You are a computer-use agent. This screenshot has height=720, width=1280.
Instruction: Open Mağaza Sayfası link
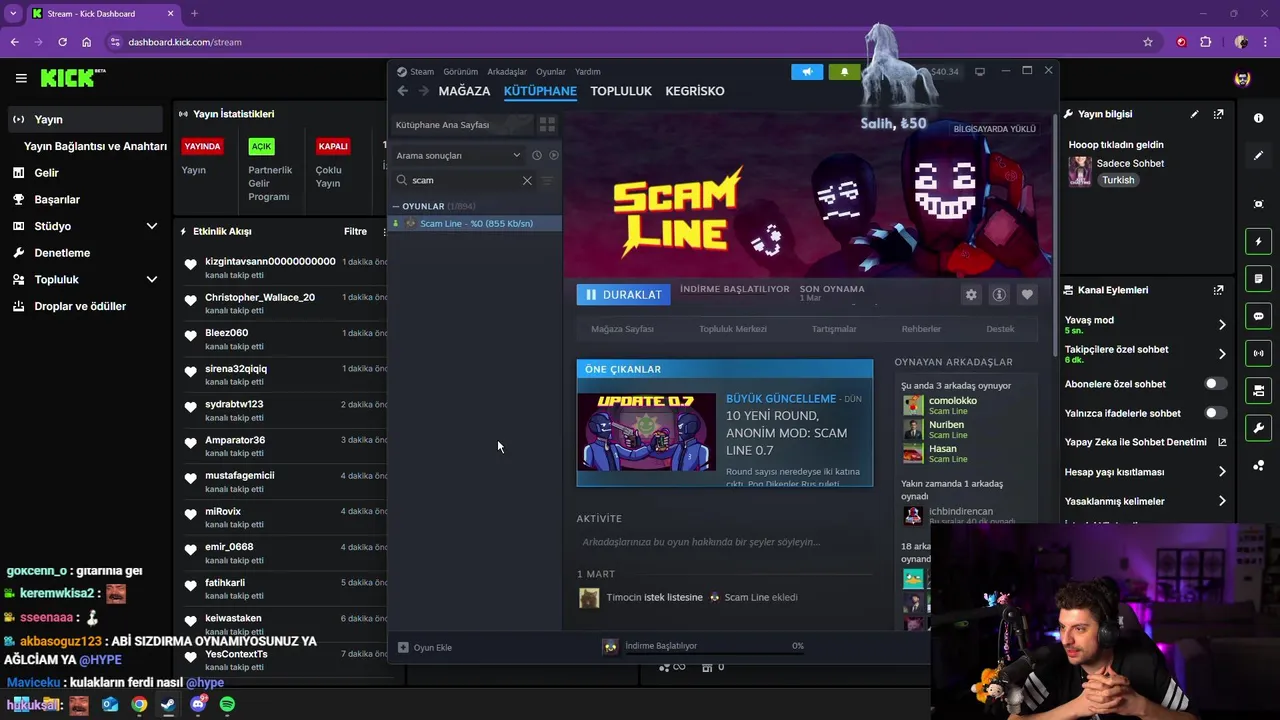click(x=622, y=329)
